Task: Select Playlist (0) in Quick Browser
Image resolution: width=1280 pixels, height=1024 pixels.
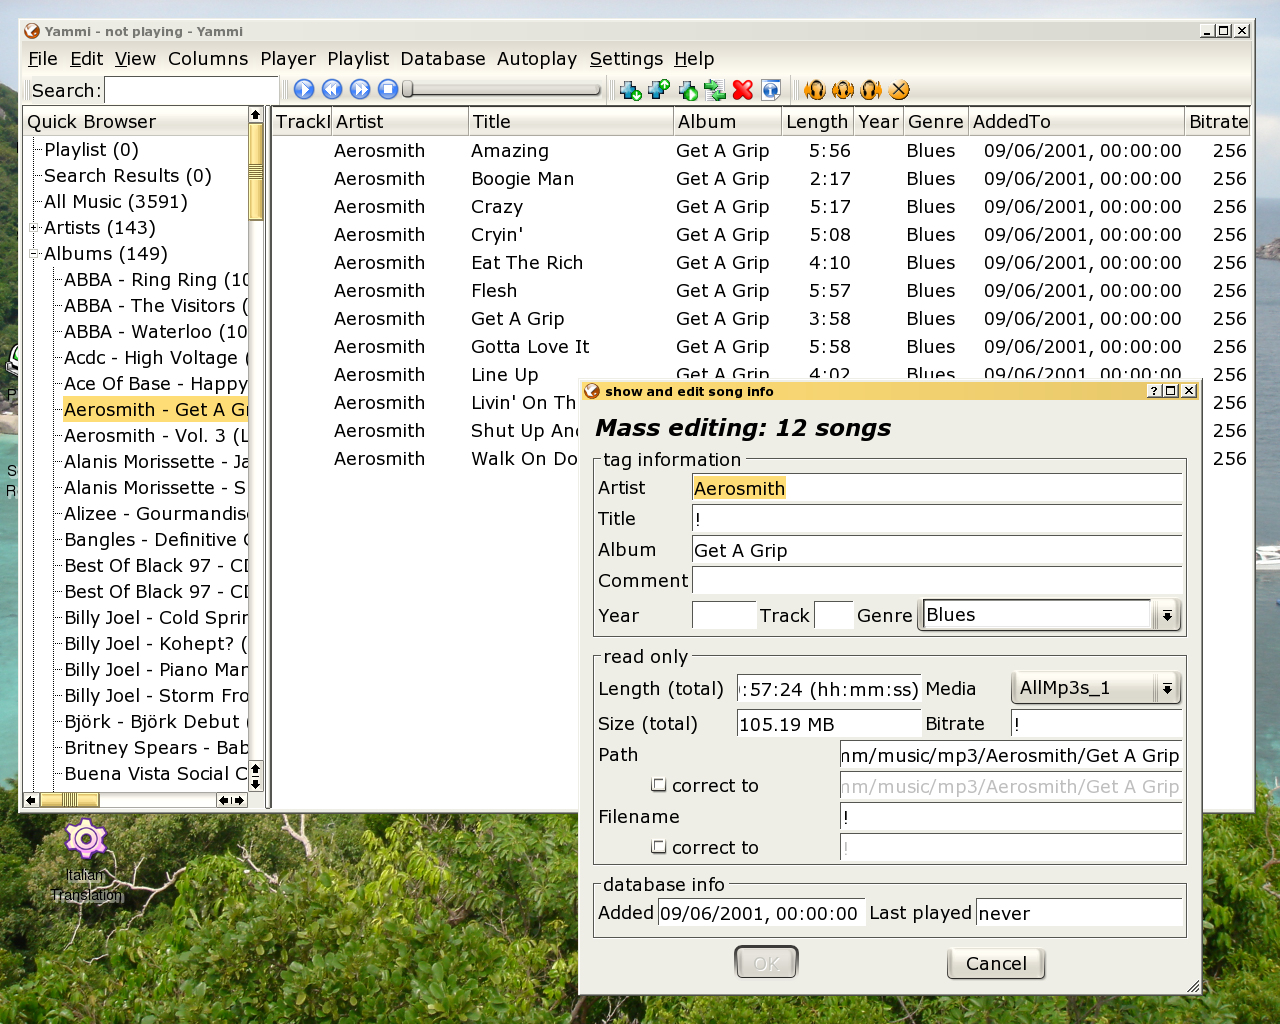Action: pyautogui.click(x=91, y=150)
